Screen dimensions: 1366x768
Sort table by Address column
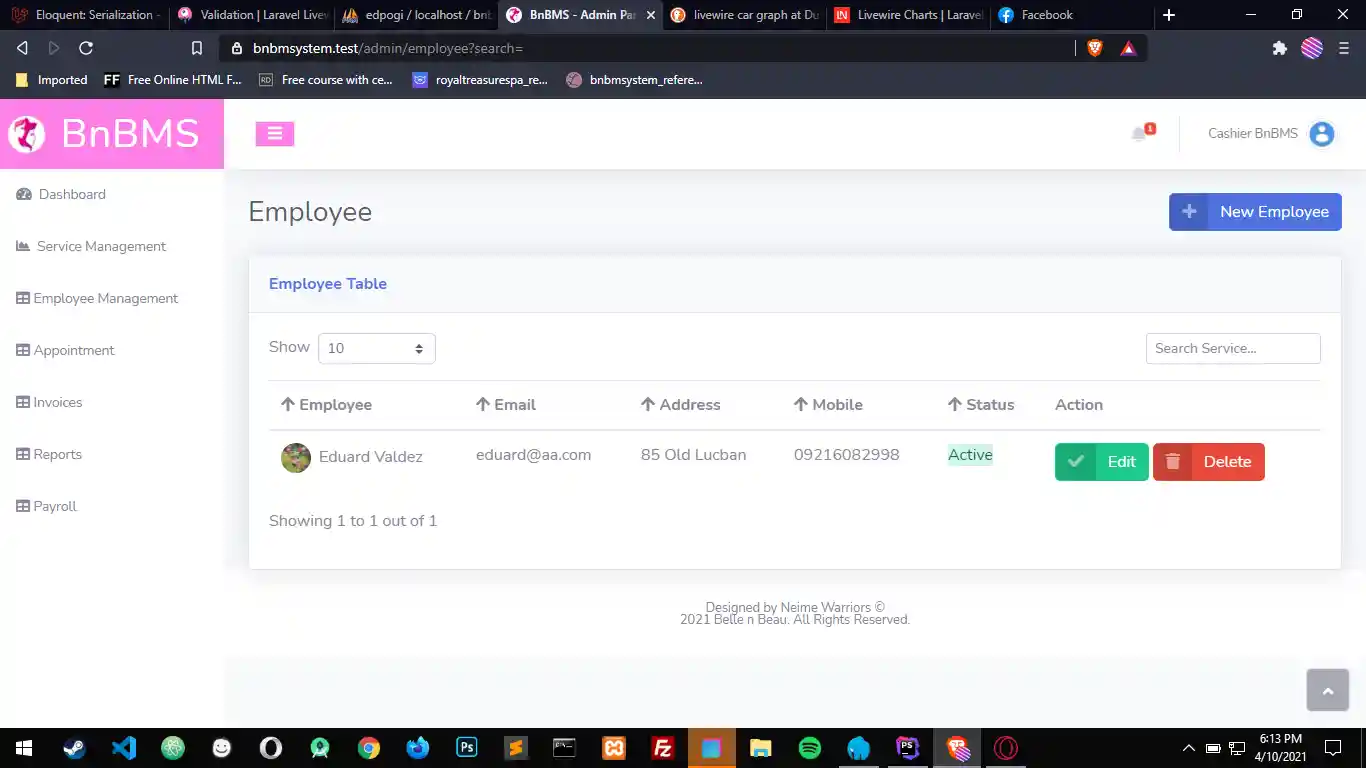[x=681, y=405]
